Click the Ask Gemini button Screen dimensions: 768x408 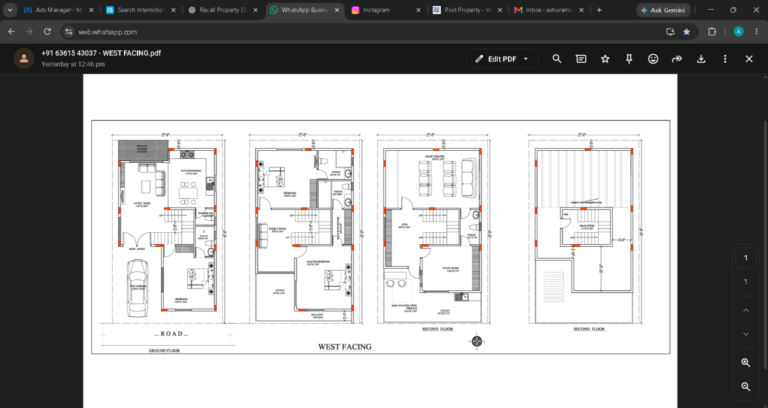[663, 10]
